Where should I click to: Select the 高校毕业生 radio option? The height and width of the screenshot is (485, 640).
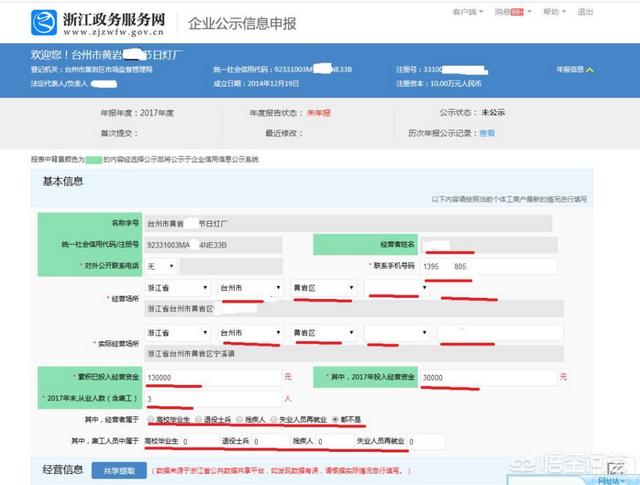pyautogui.click(x=149, y=420)
